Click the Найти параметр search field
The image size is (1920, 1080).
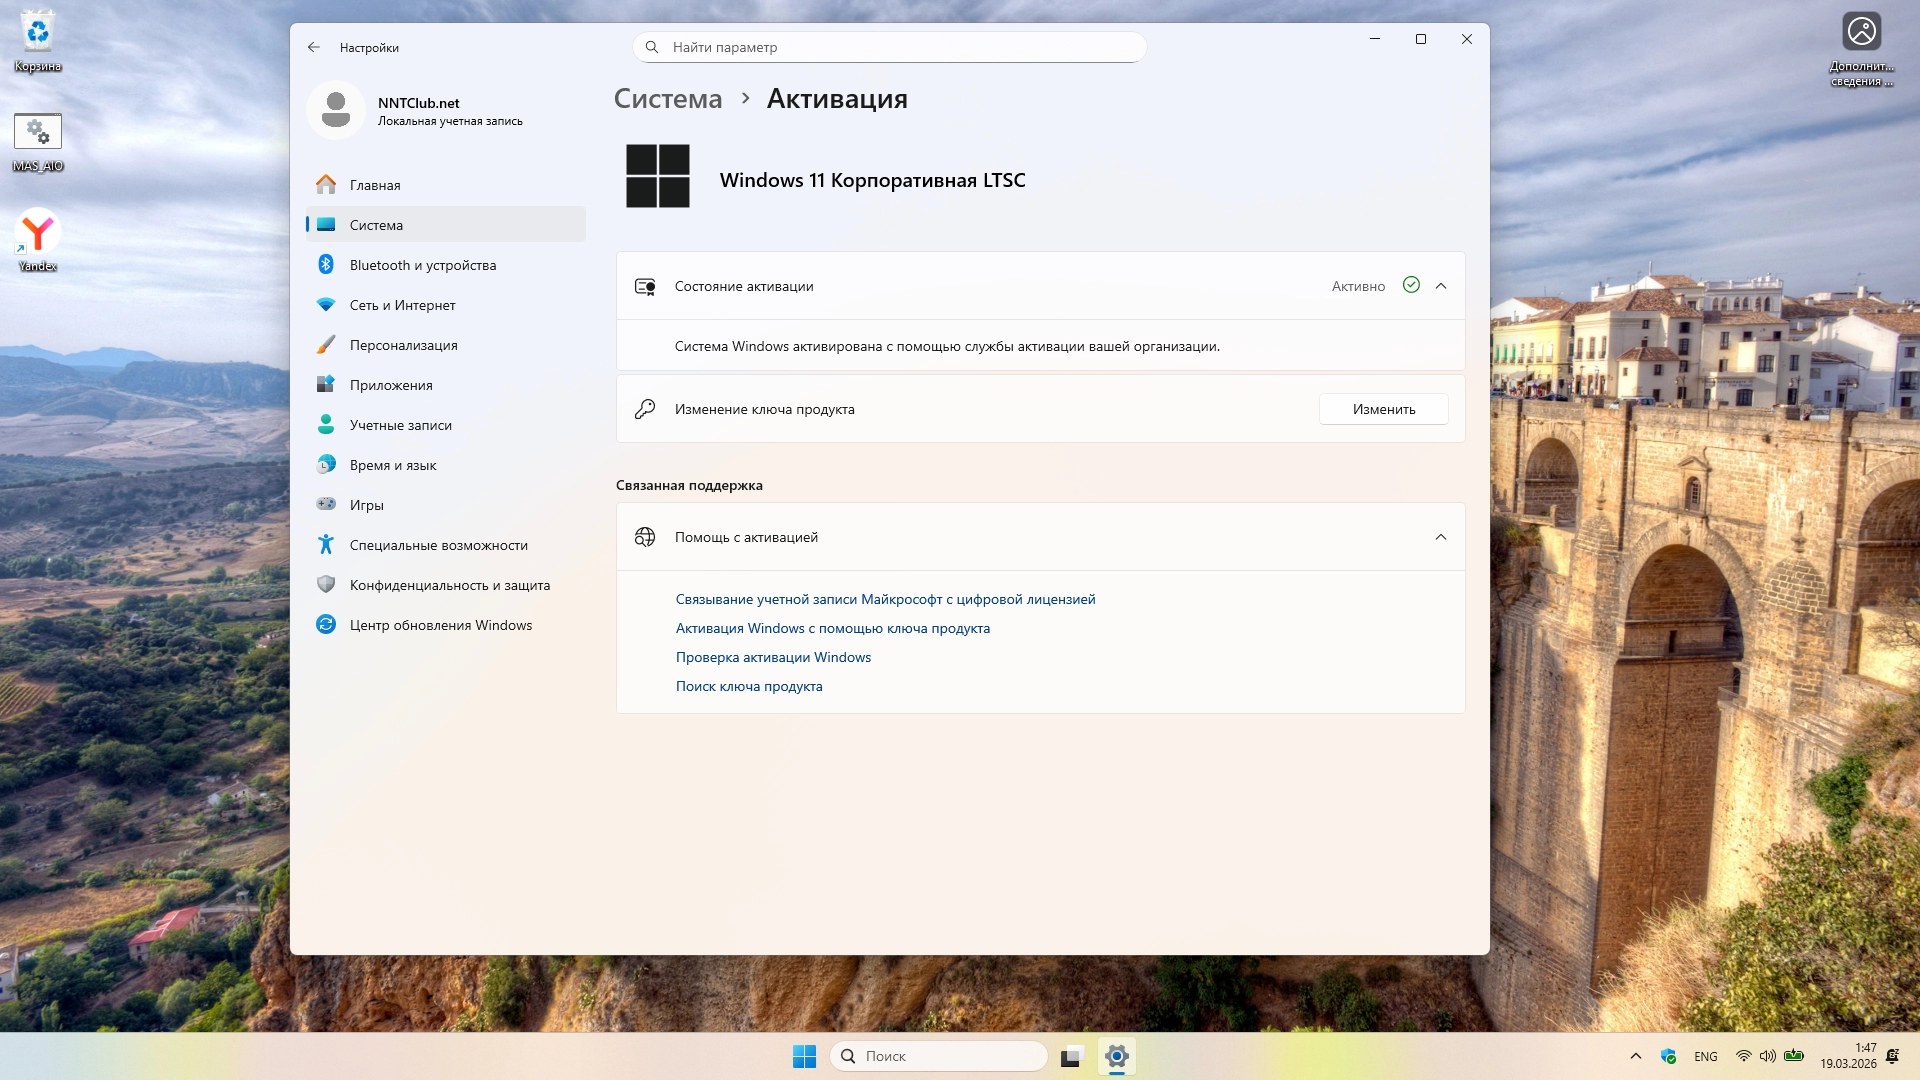click(890, 47)
